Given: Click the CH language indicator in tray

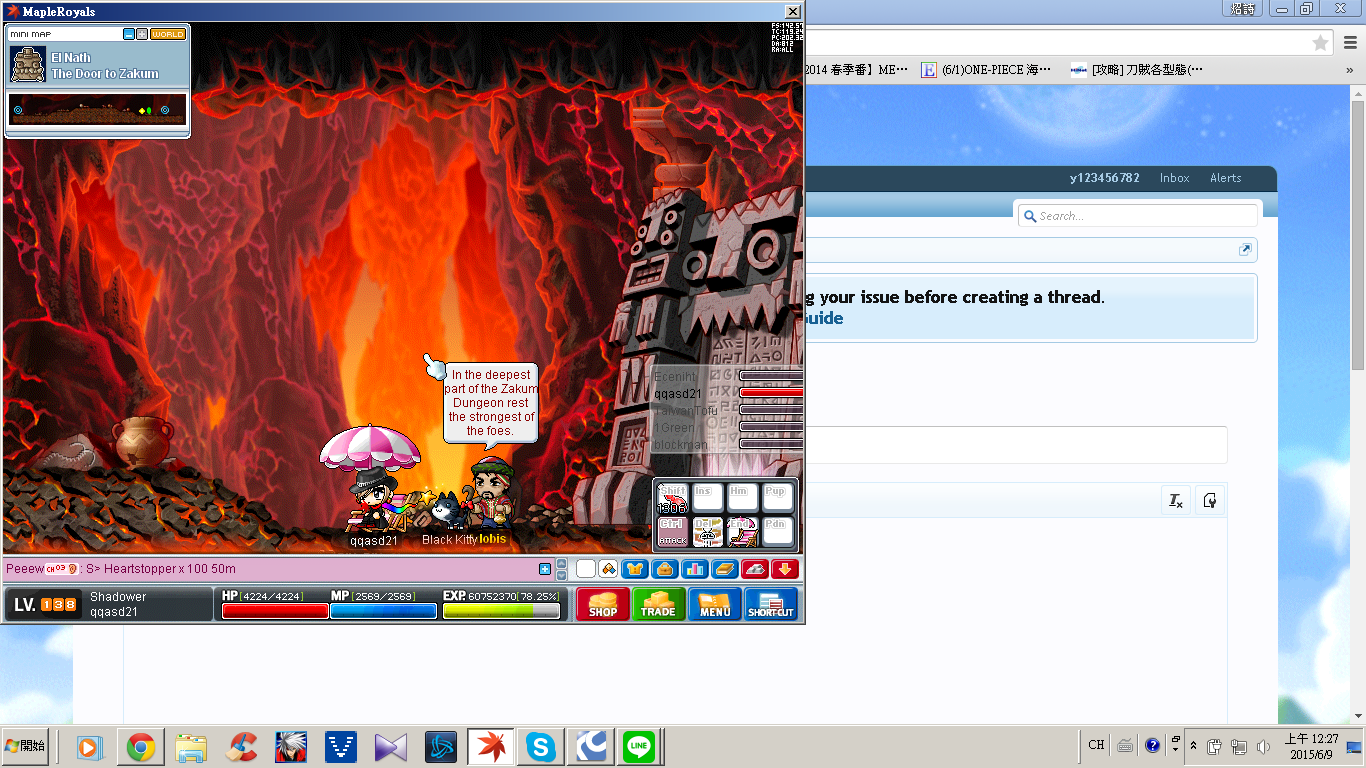Looking at the screenshot, I should pos(1096,745).
